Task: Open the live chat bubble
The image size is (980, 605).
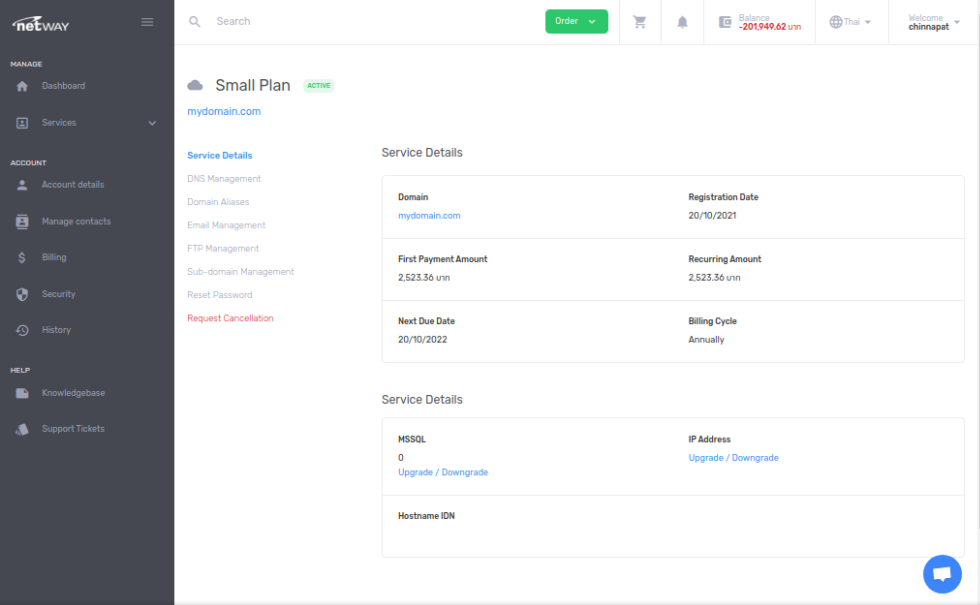Action: (x=941, y=574)
